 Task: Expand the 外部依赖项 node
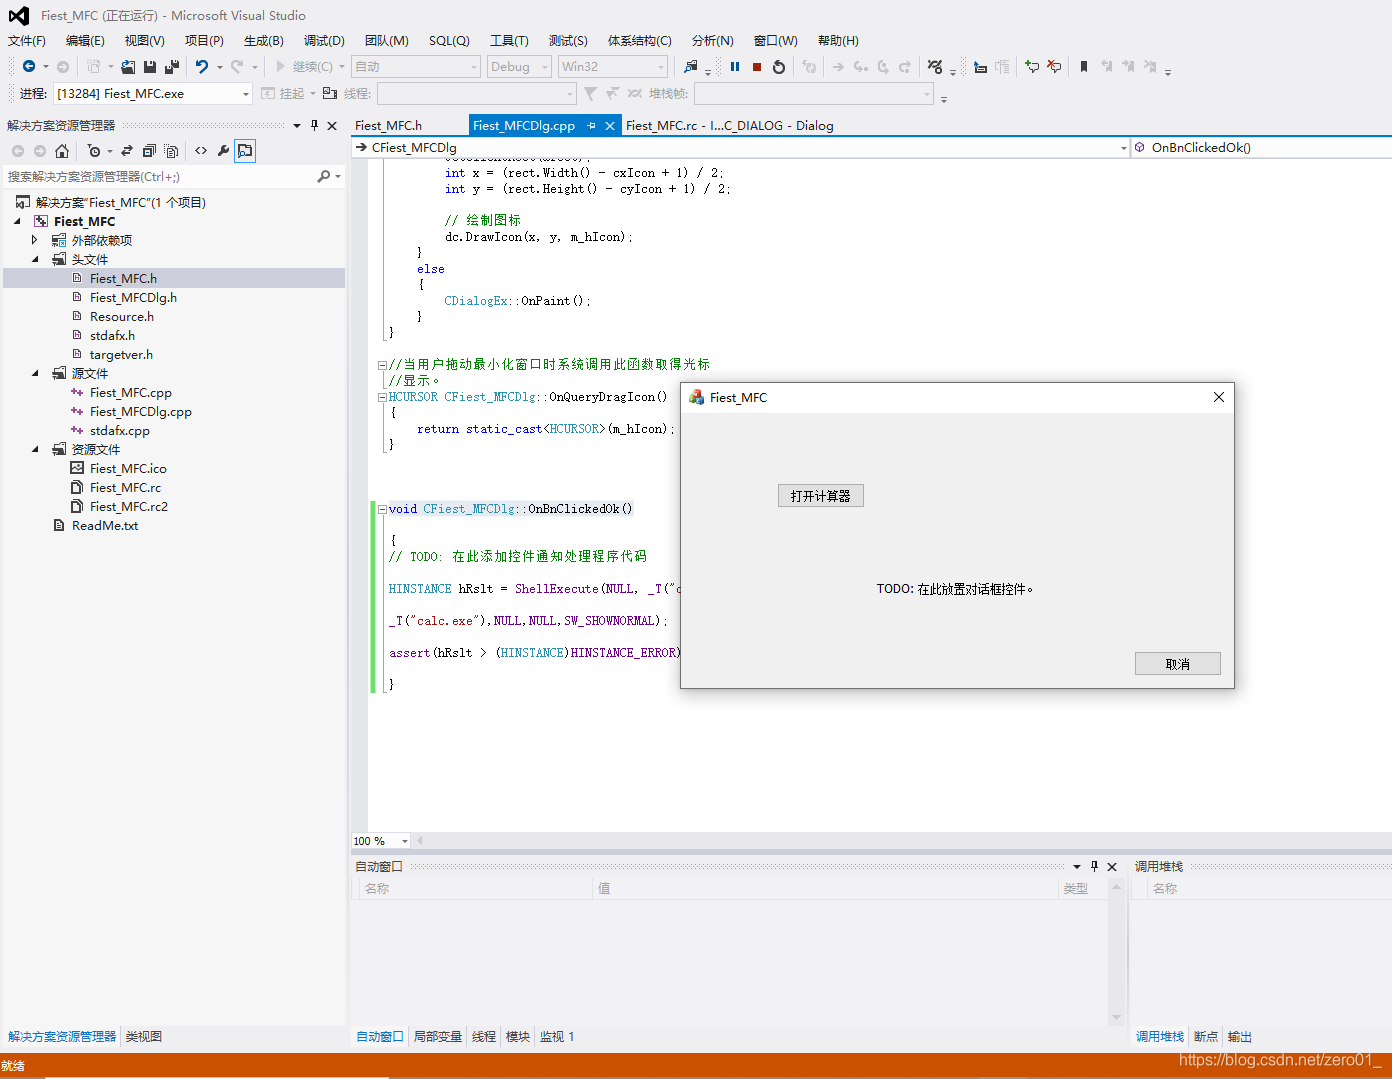click(35, 240)
